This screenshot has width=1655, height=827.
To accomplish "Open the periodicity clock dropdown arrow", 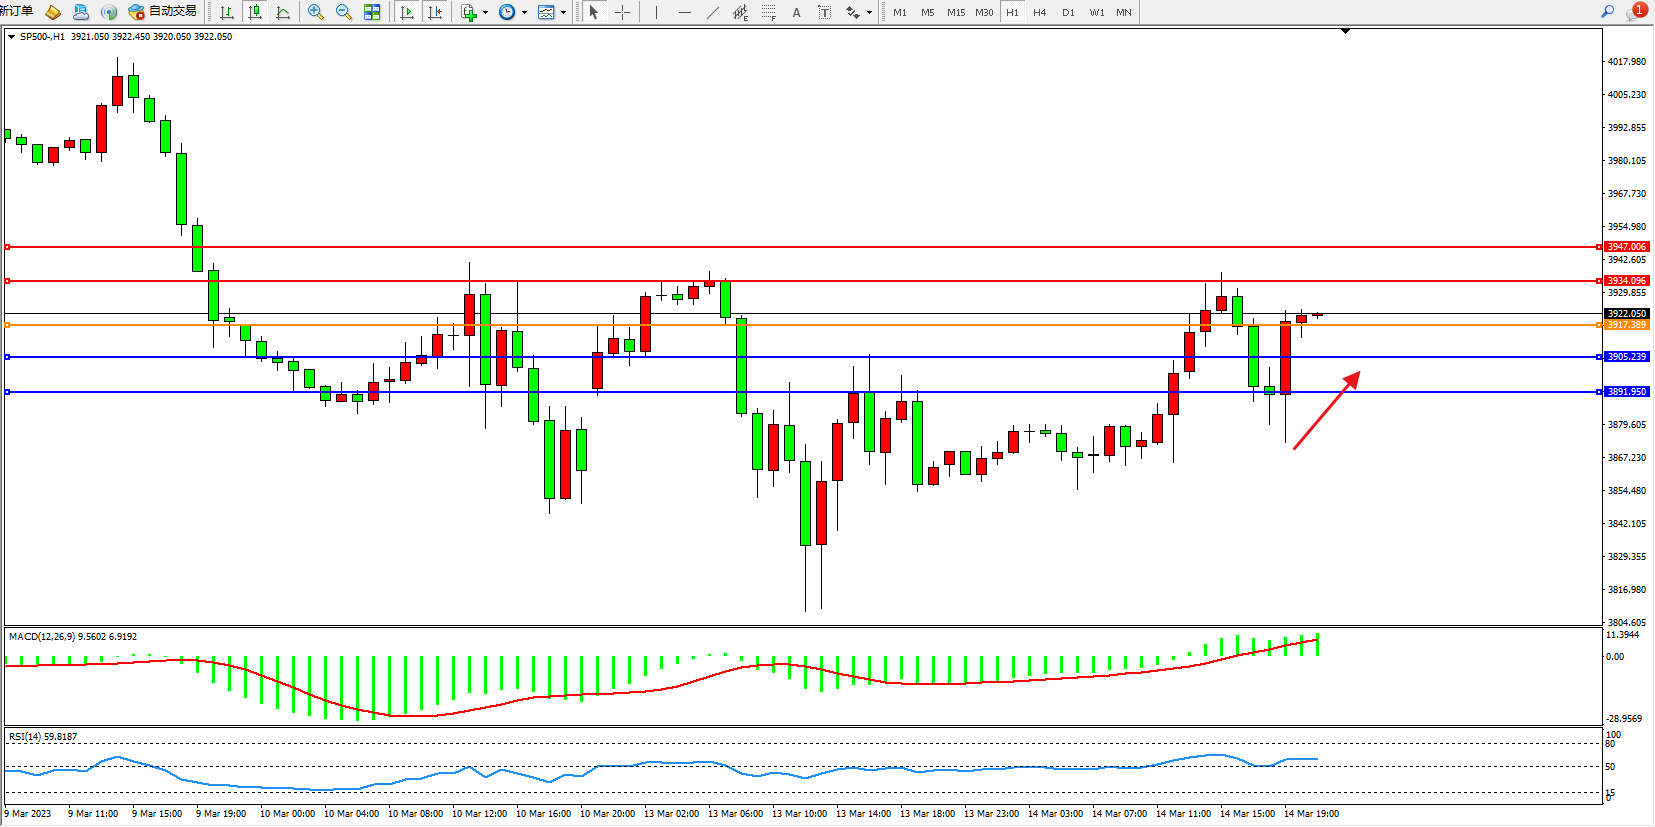I will tap(524, 13).
